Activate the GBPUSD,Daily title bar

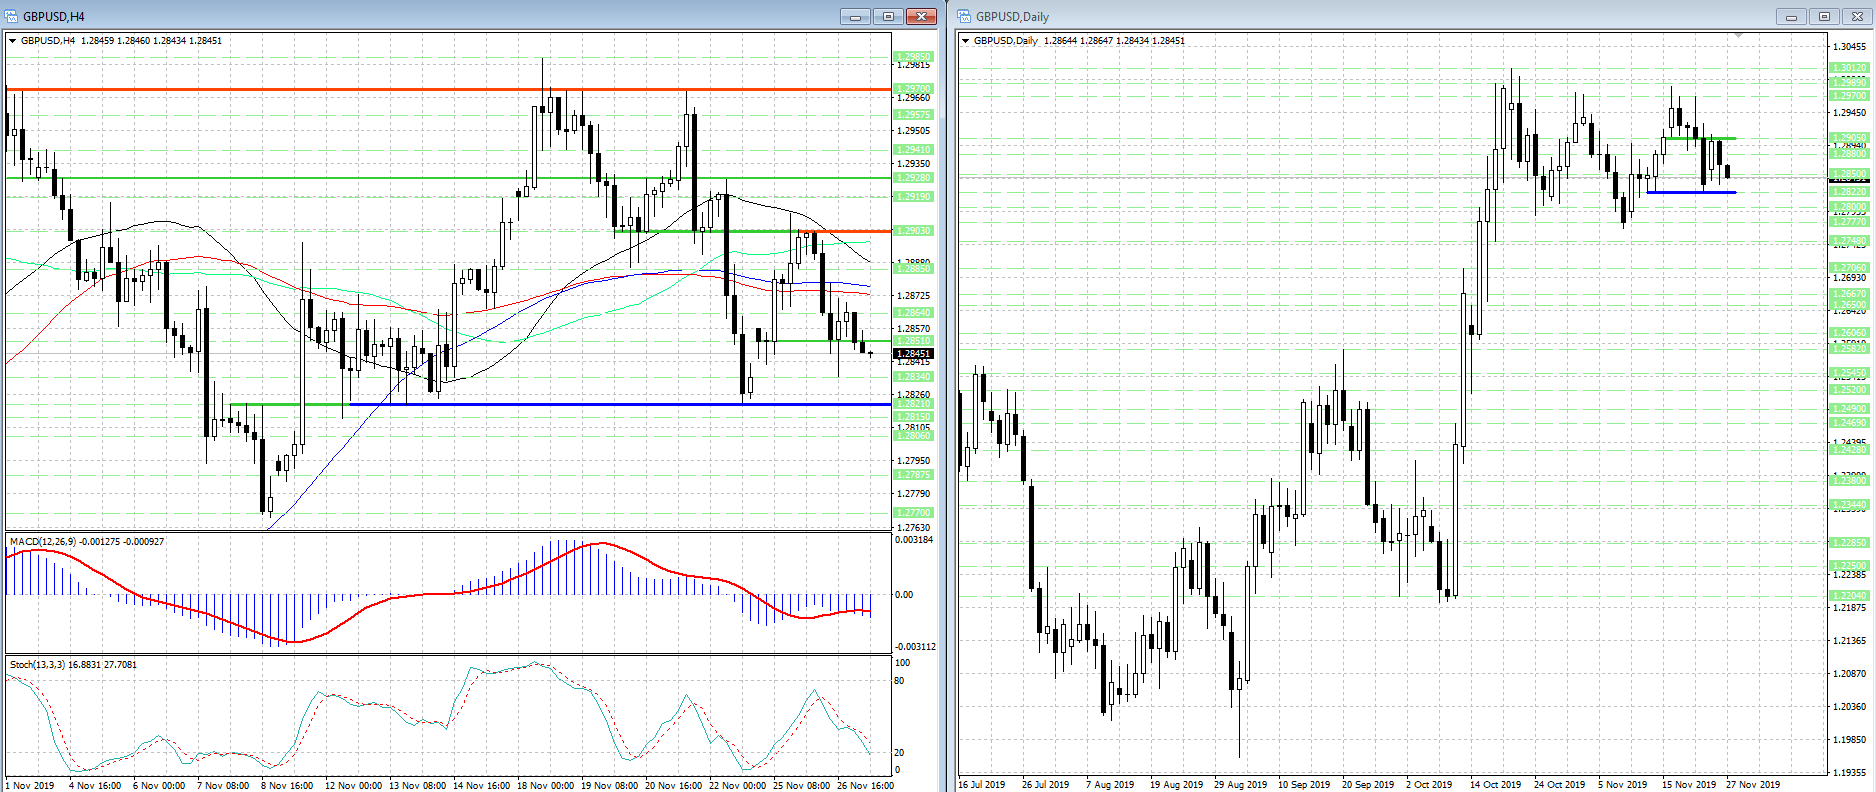1350,16
